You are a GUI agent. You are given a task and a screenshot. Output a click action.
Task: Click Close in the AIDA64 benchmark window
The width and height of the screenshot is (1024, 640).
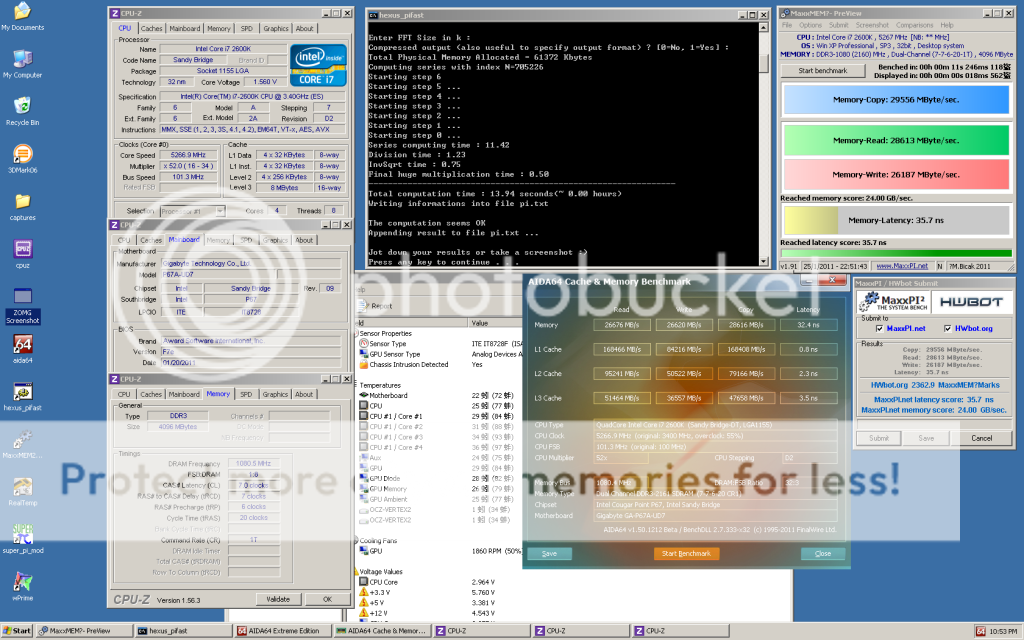(x=823, y=554)
